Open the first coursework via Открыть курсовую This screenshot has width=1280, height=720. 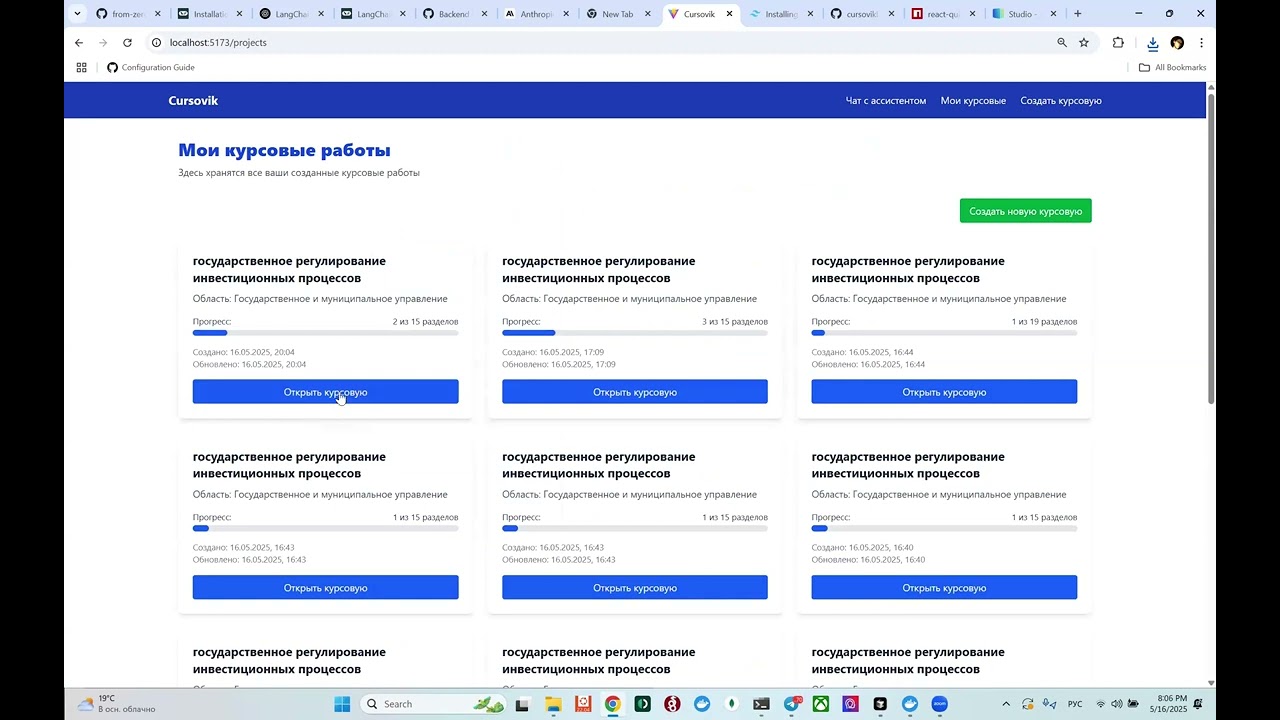[325, 391]
